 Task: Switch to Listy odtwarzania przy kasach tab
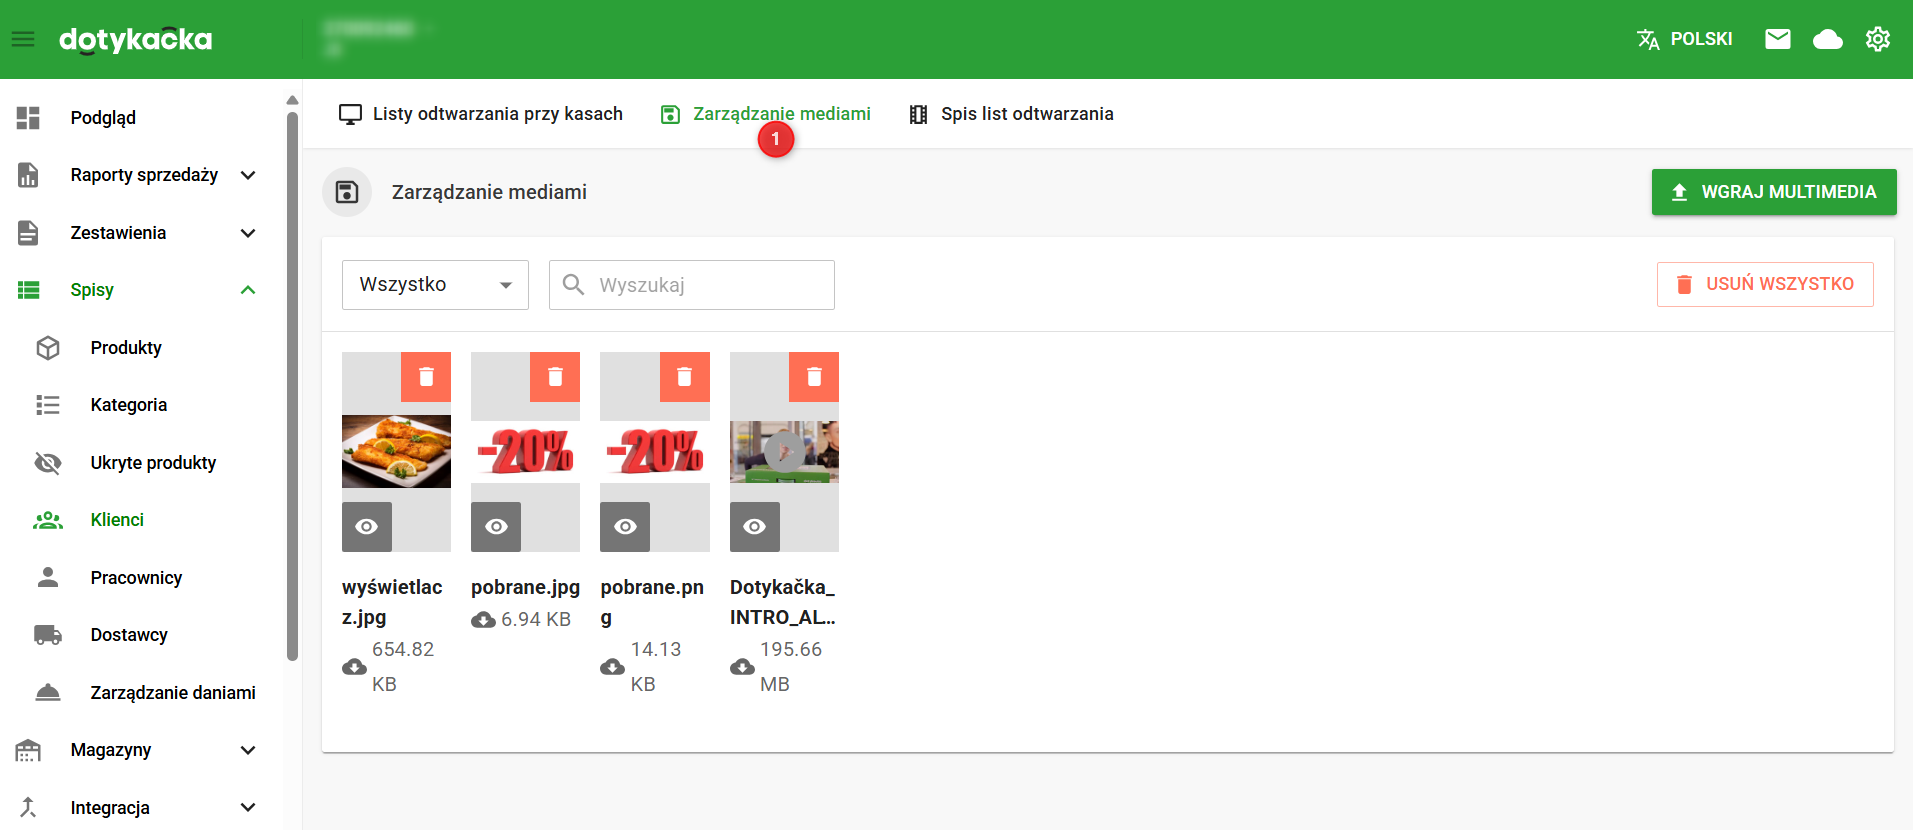[x=481, y=114]
